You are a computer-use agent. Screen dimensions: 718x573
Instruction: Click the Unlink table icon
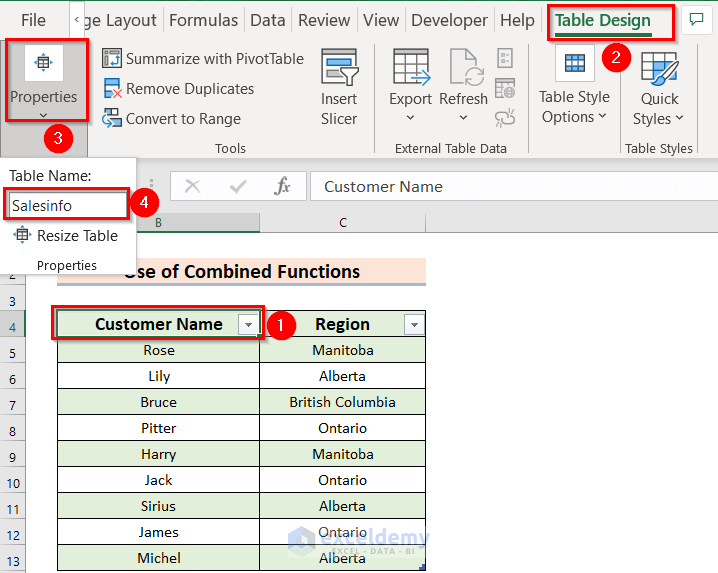click(505, 118)
